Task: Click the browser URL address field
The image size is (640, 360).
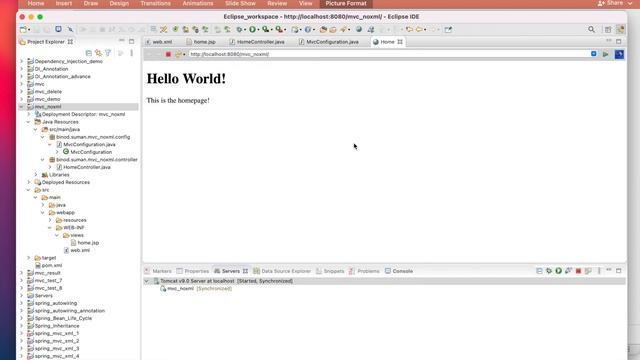Action: tap(389, 54)
